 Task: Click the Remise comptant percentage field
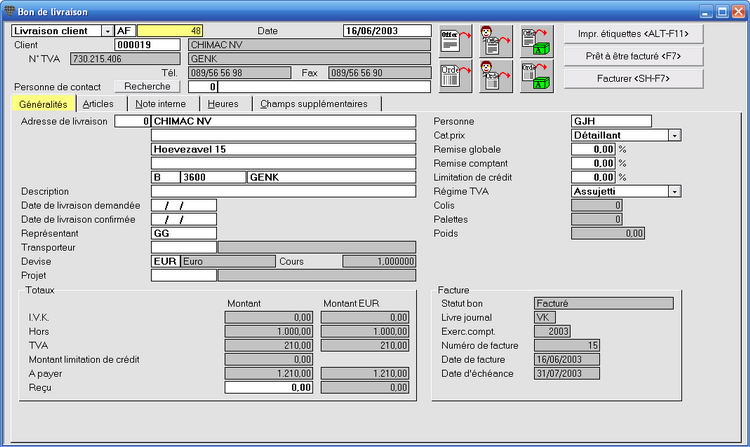593,164
